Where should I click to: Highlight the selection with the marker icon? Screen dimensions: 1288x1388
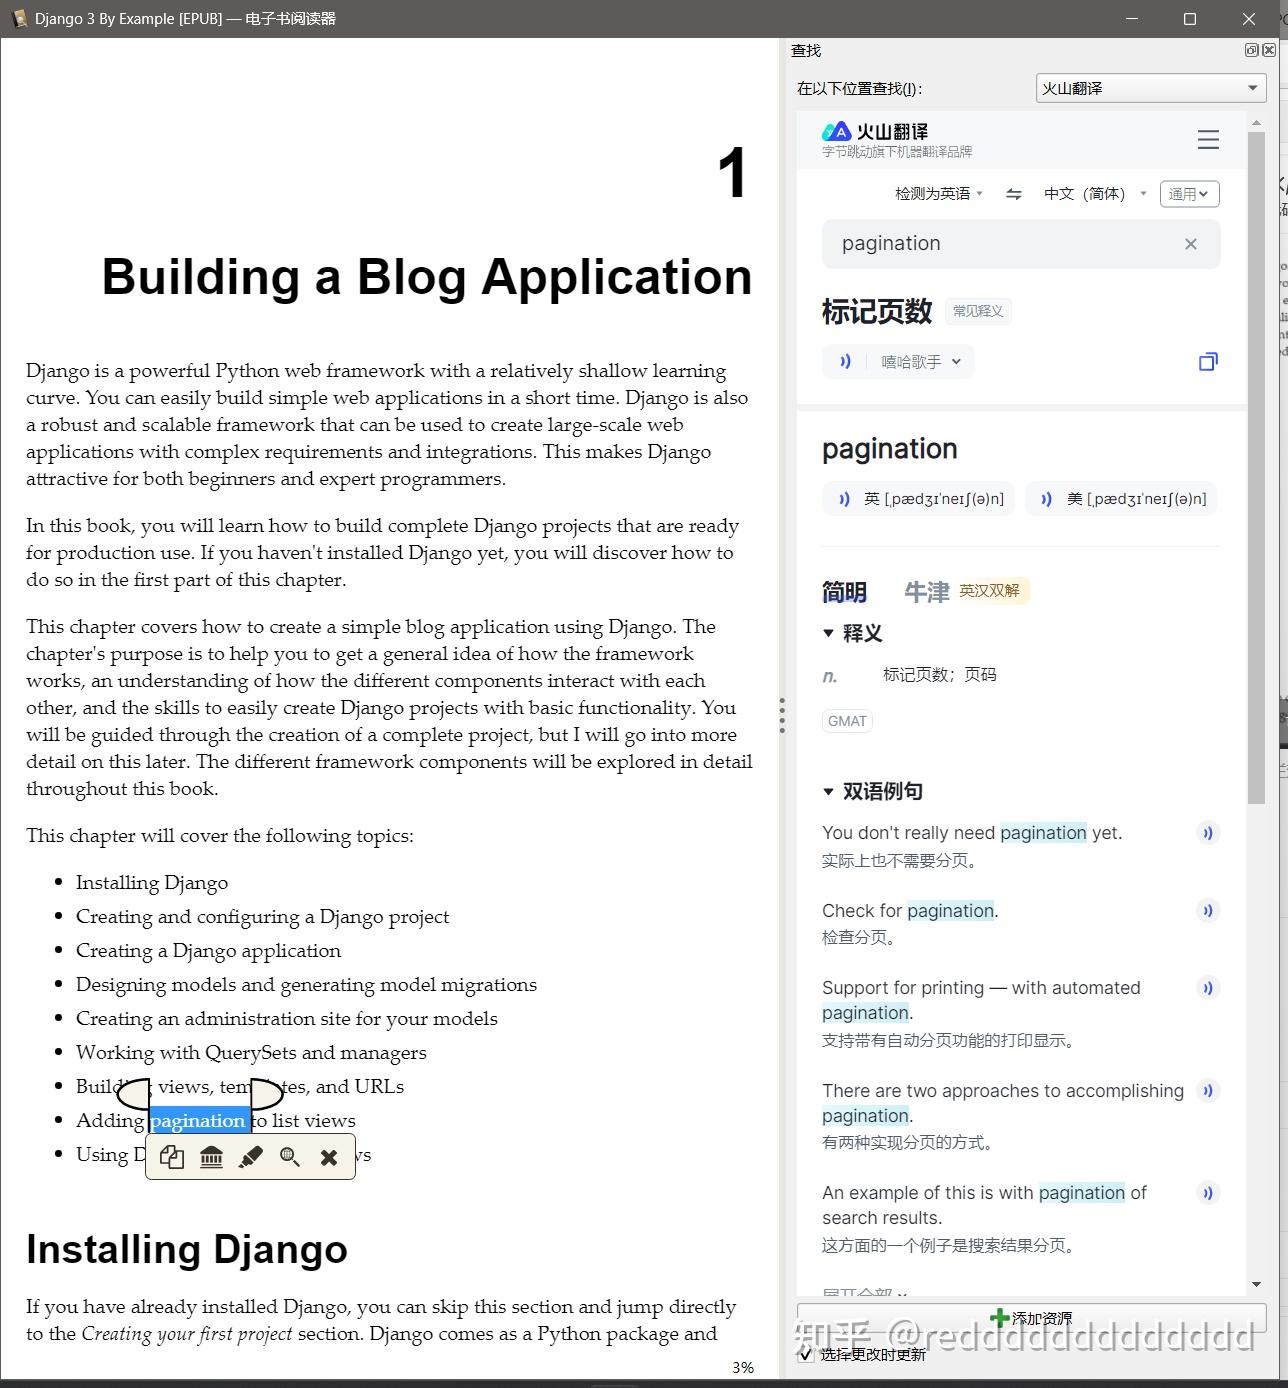pyautogui.click(x=250, y=1157)
